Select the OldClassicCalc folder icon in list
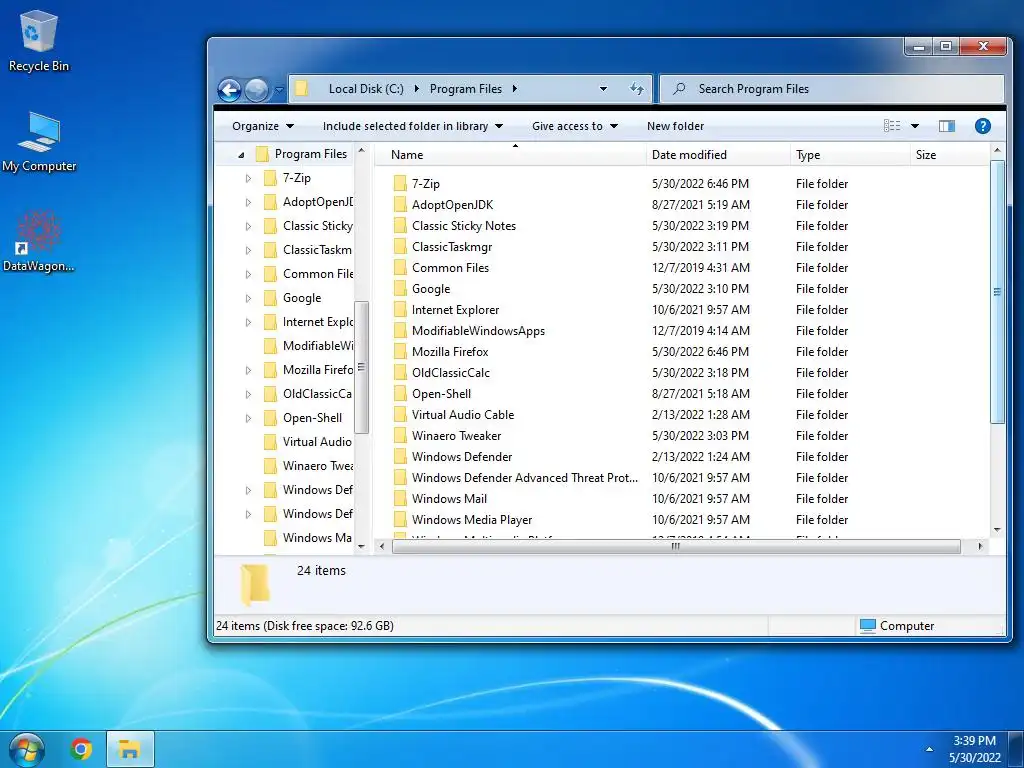 [x=400, y=373]
